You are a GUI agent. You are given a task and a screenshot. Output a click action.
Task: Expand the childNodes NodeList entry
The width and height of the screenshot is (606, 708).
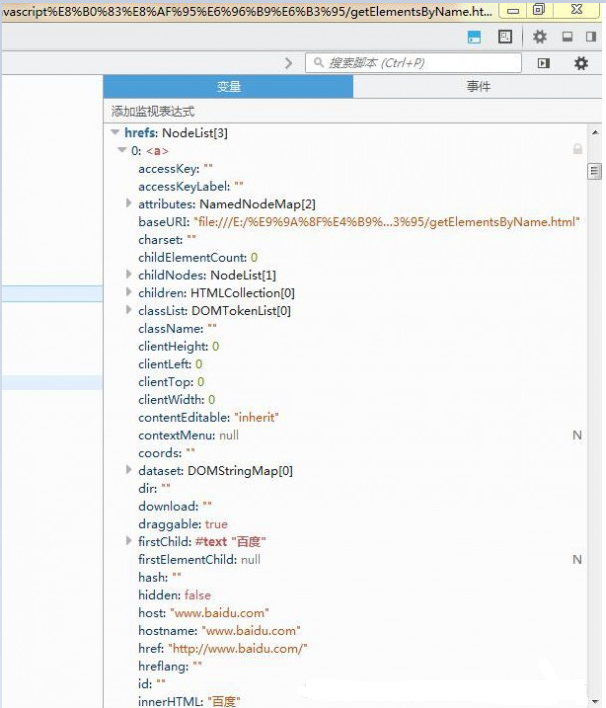coord(129,274)
